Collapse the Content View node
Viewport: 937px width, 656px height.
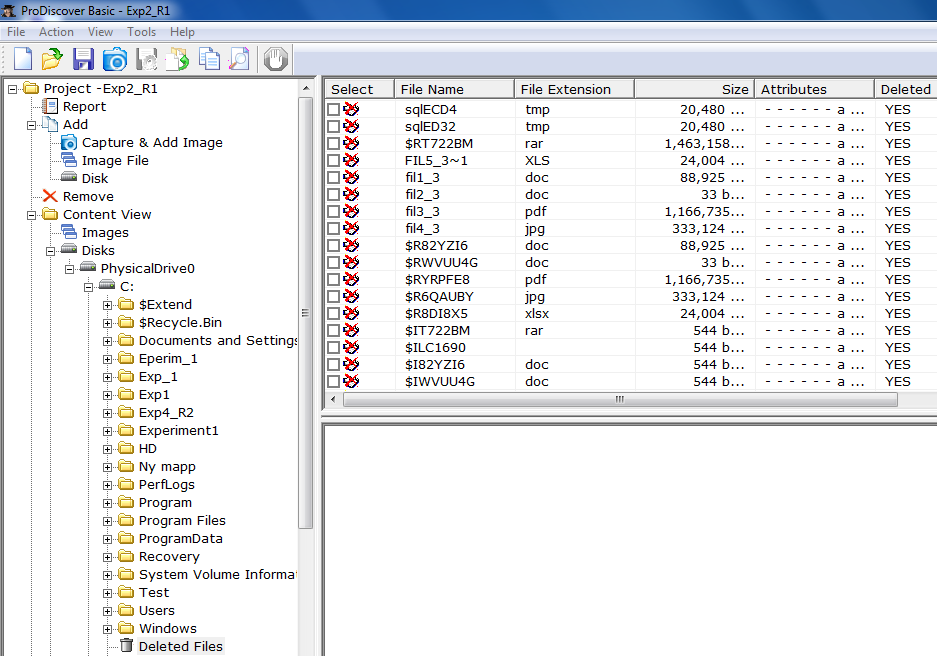[31, 215]
